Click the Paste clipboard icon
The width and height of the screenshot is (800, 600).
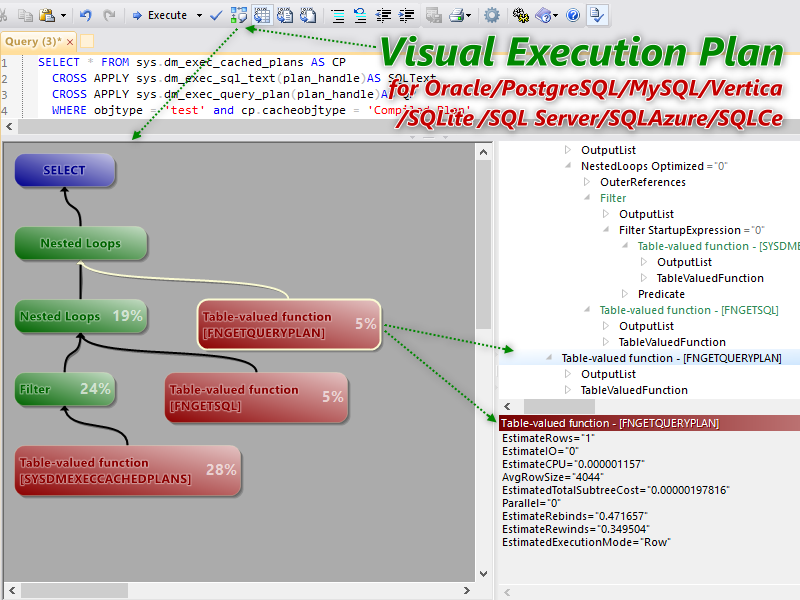click(x=47, y=15)
